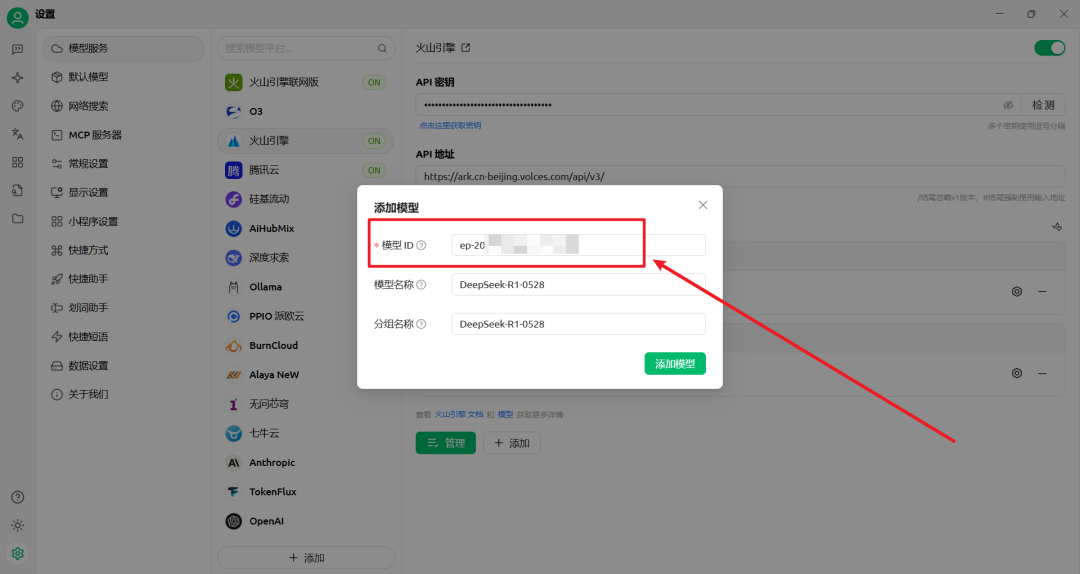Select O3 provider

click(x=305, y=112)
